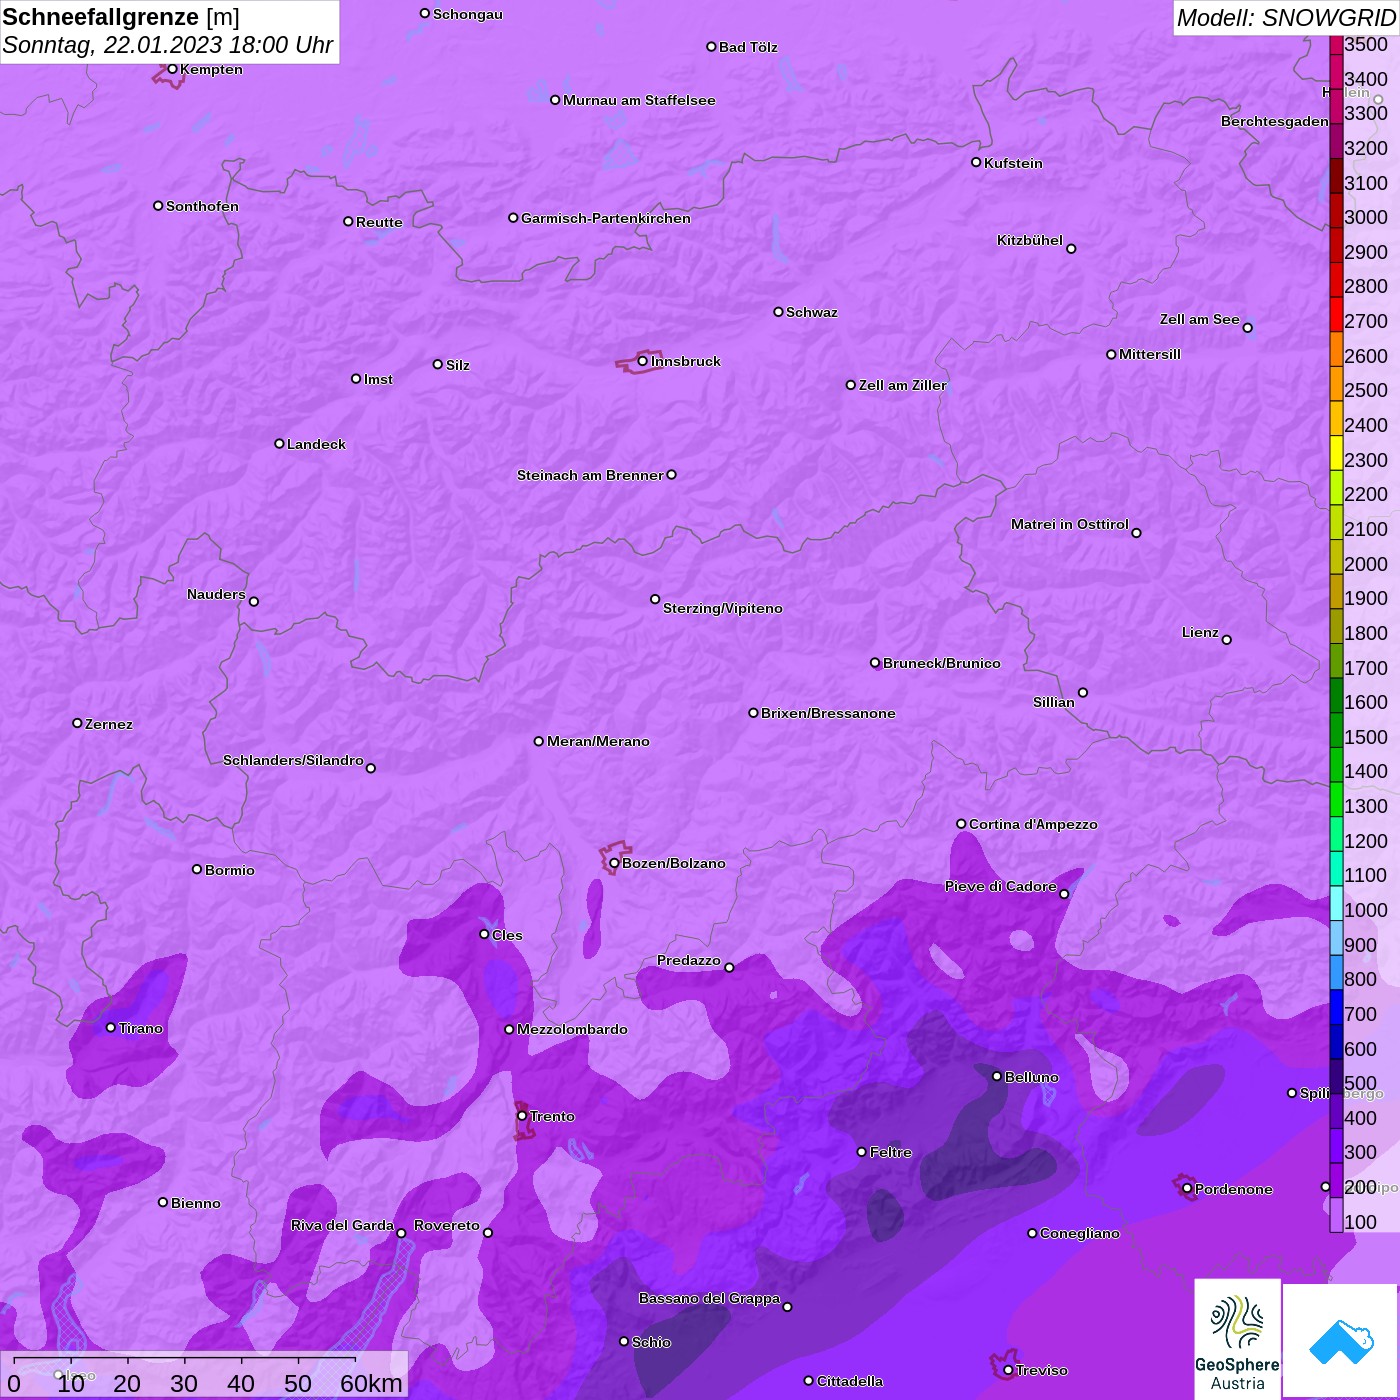
Task: Click the Kufstein location dot
Action: (976, 162)
